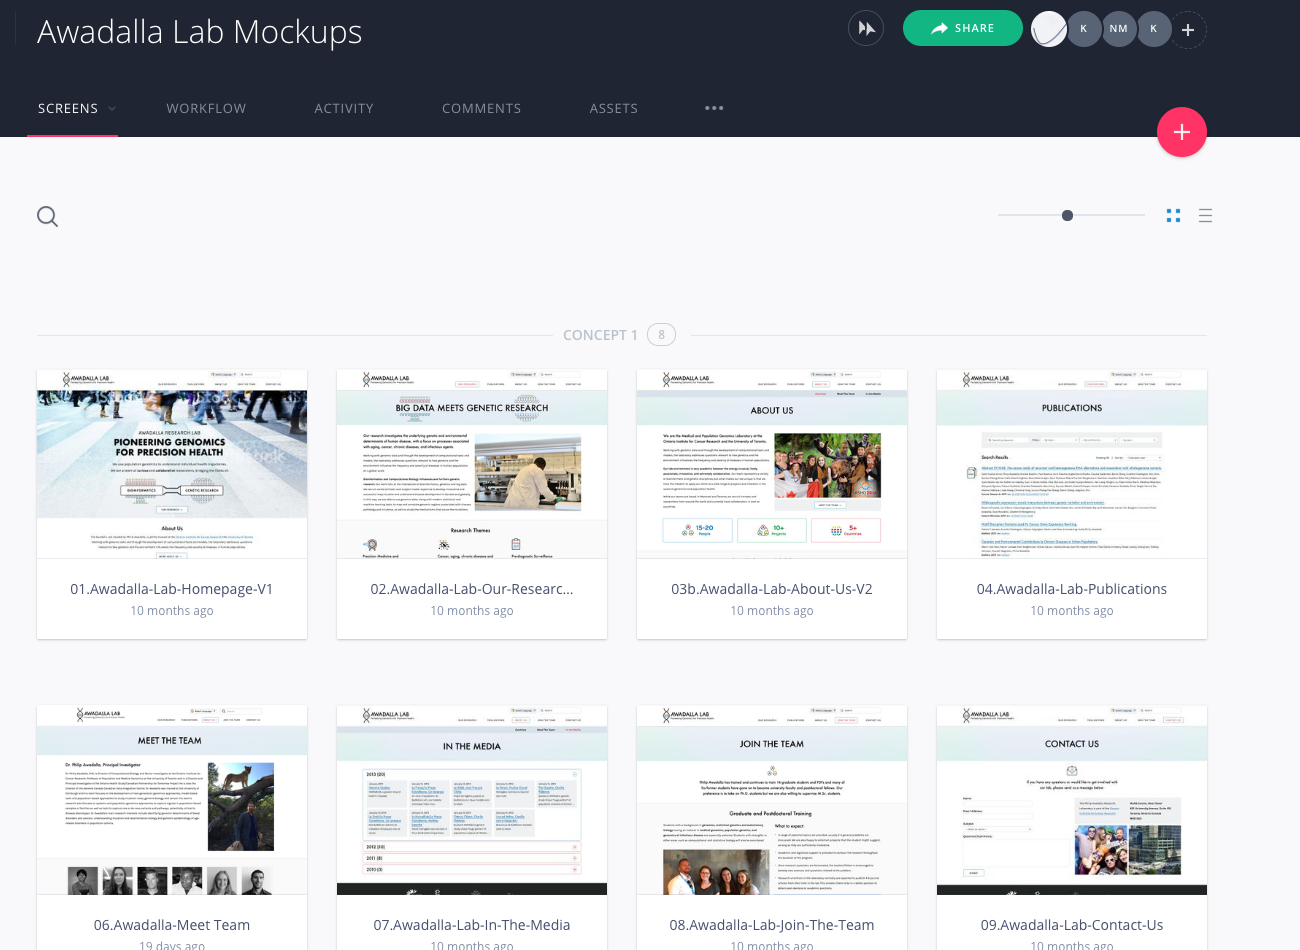
Task: Open the Workflow tab
Action: tap(206, 108)
